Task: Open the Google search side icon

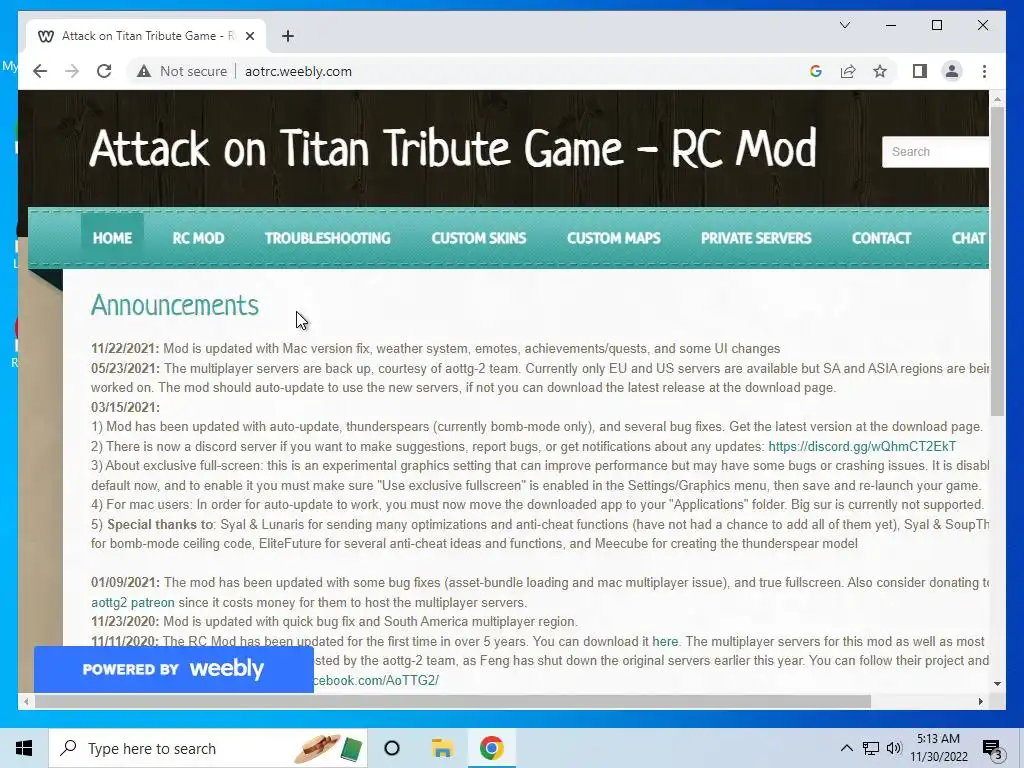Action: (x=816, y=71)
